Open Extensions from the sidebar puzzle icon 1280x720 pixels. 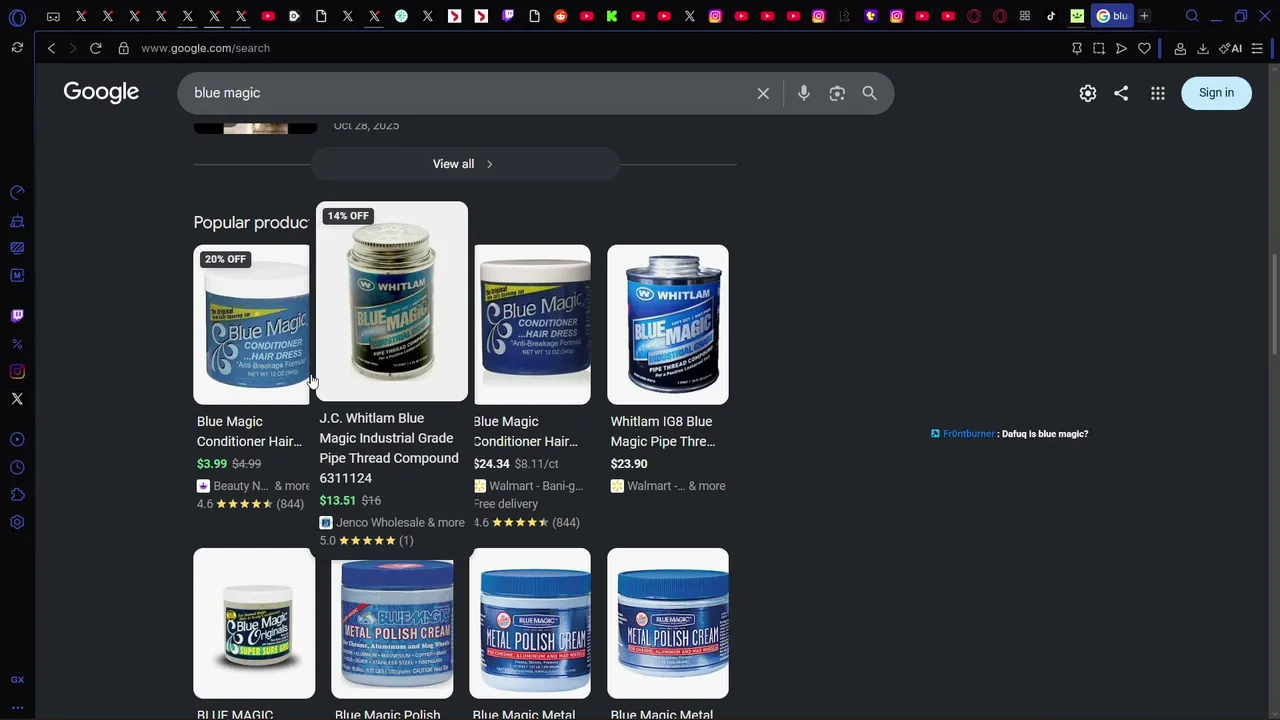pyautogui.click(x=17, y=495)
